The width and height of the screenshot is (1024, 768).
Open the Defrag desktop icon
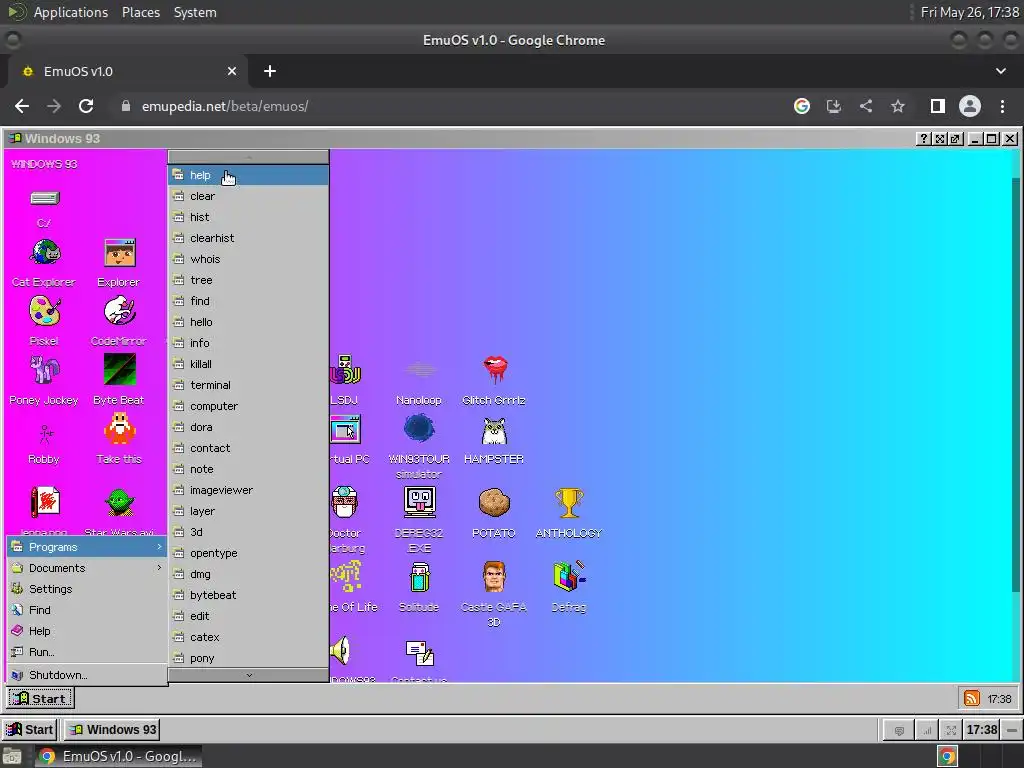[x=569, y=577]
